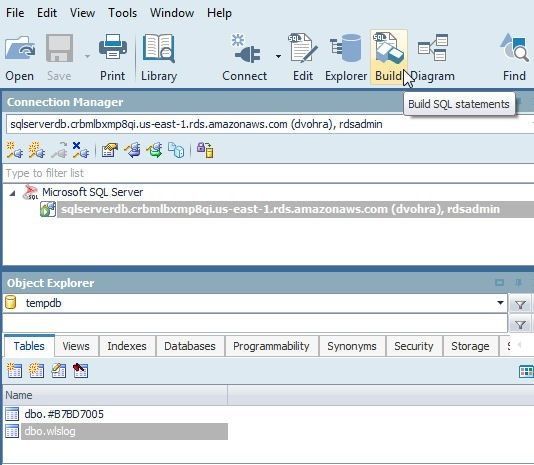
Task: Click the greyed-out reconnect plug icon
Action: pyautogui.click(x=59, y=150)
